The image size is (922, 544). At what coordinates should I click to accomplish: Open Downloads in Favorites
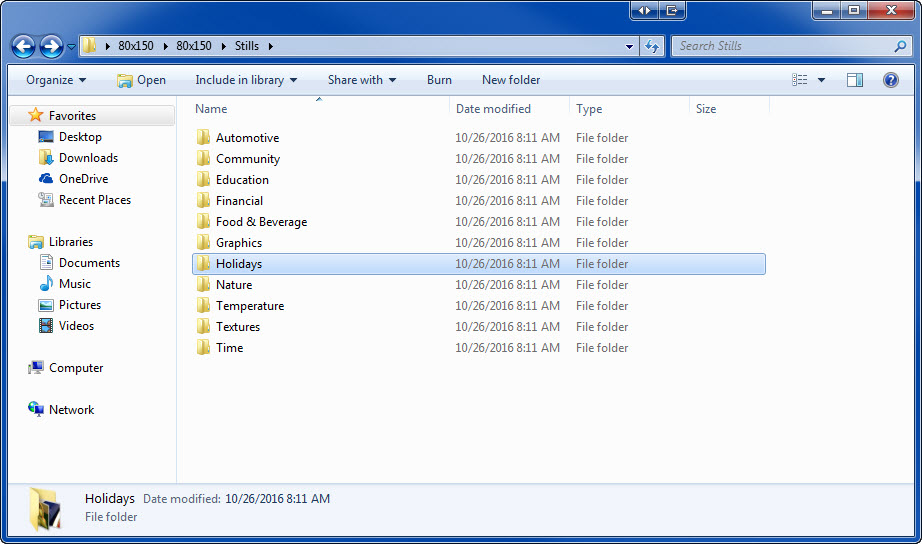tap(88, 158)
